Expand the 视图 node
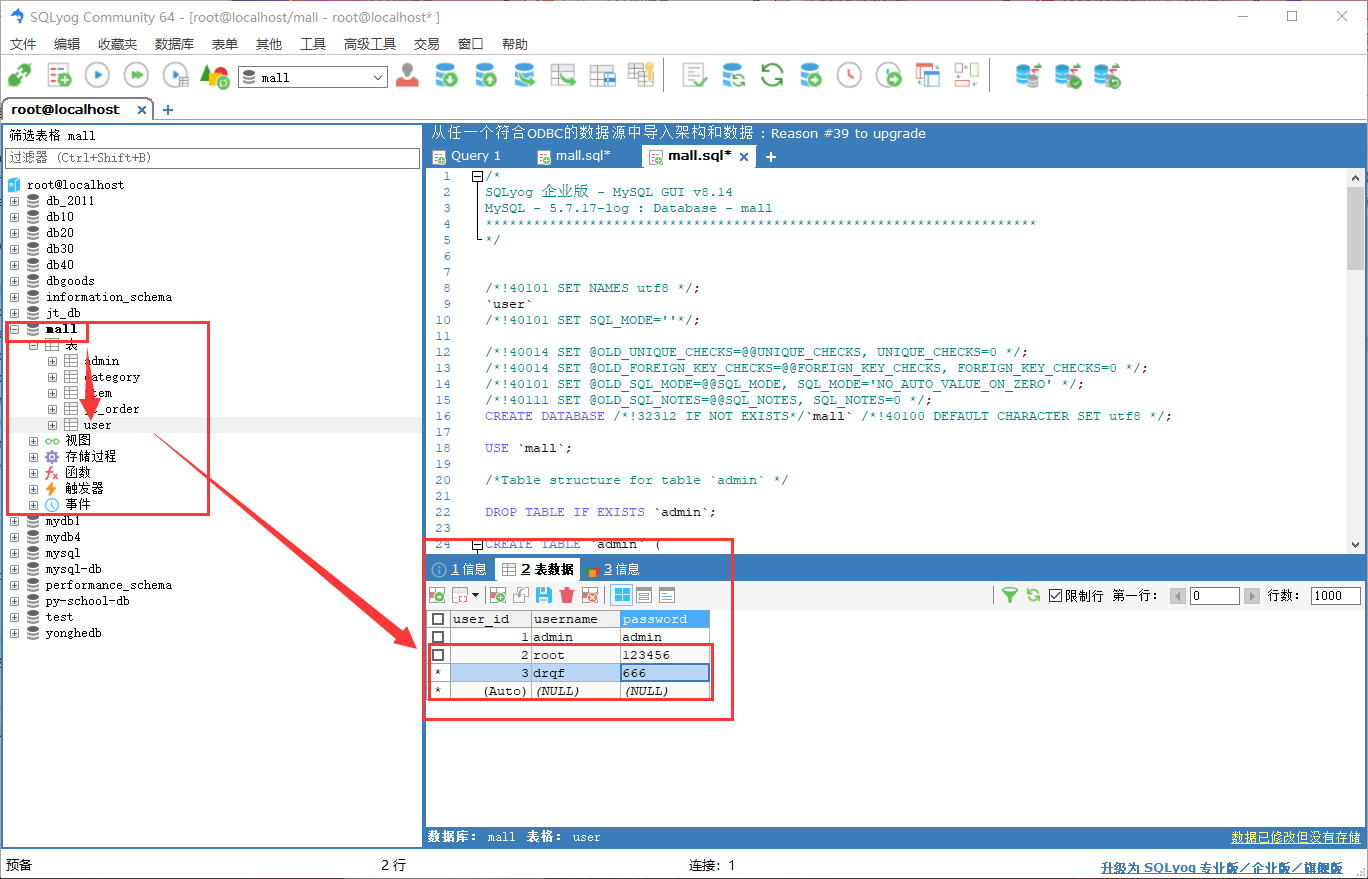The image size is (1368, 879). [33, 441]
